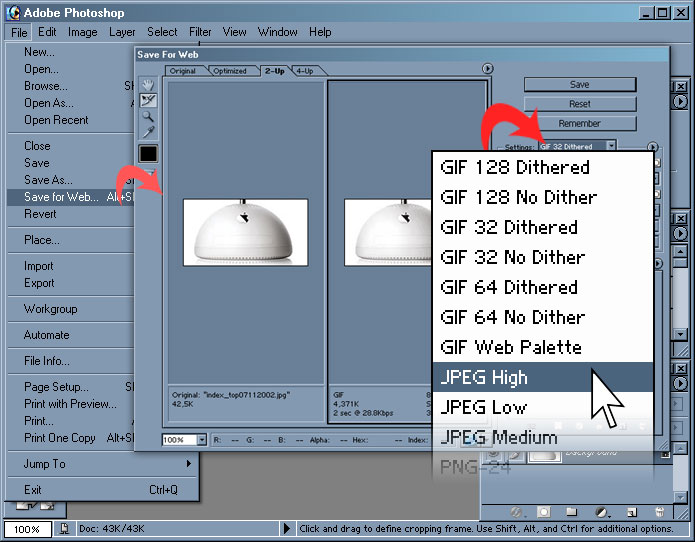Select the Hand tool in Save For Web
Viewport: 695px width, 542px height.
coord(148,84)
